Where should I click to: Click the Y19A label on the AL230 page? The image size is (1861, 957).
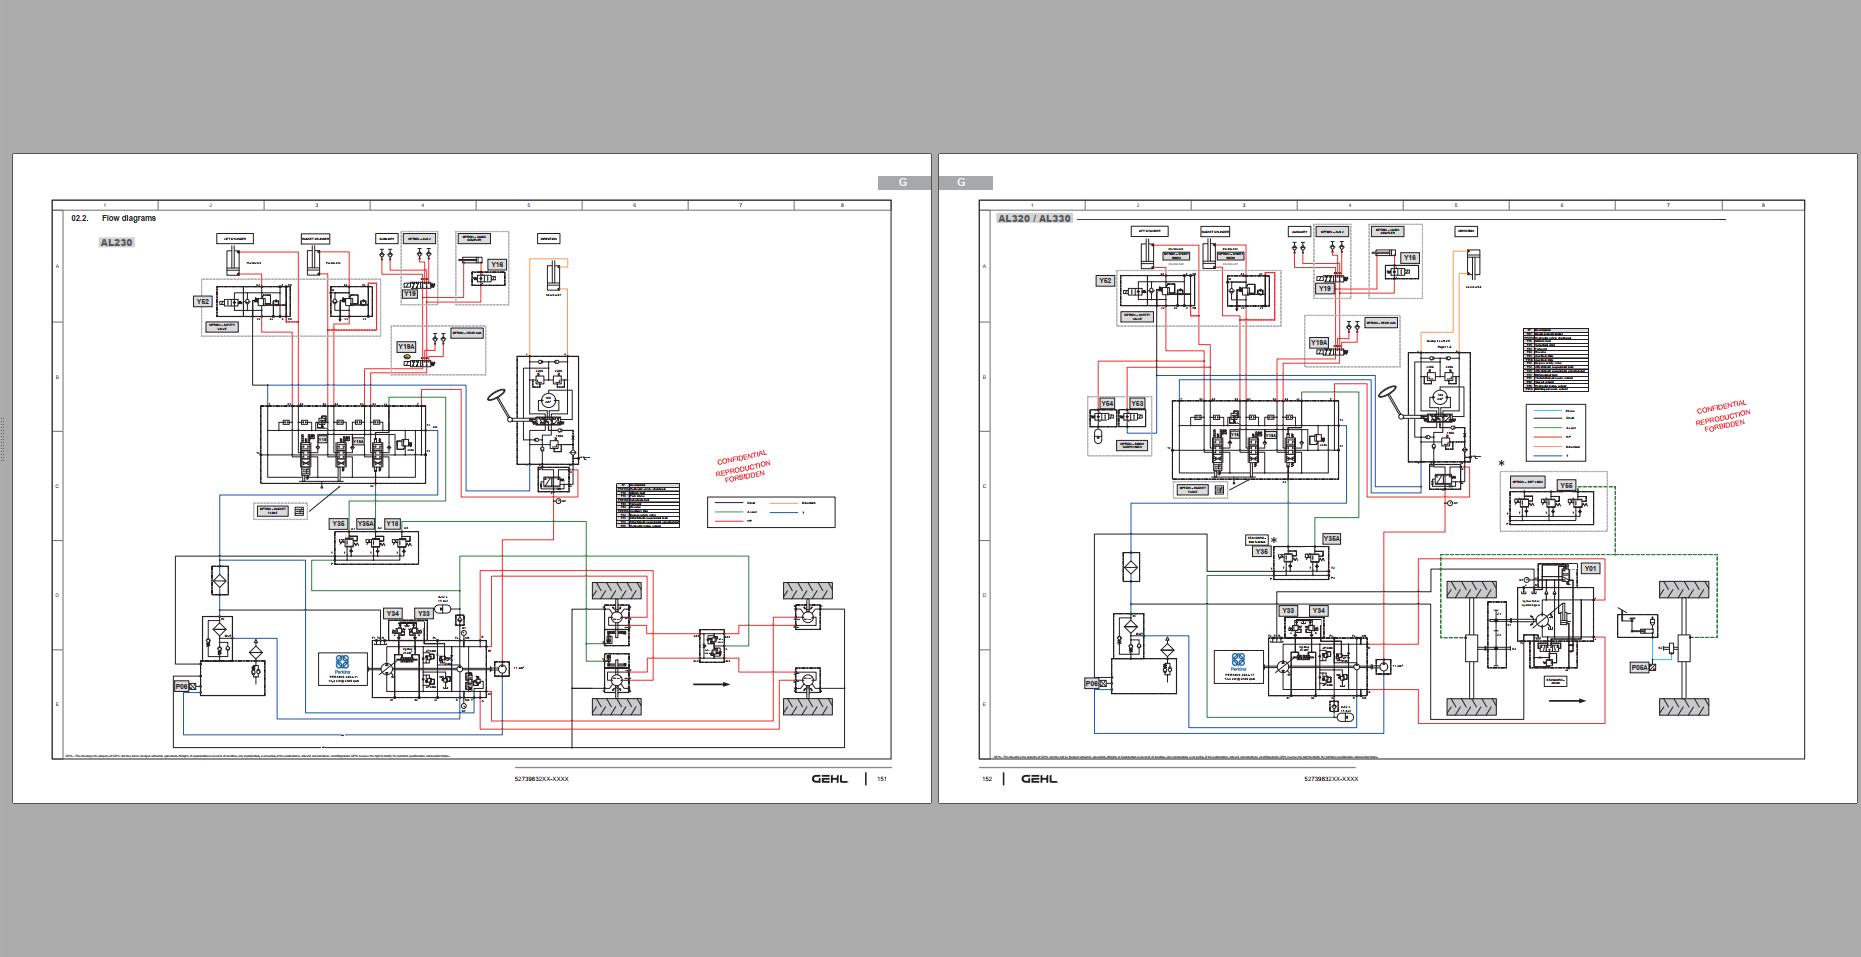pos(406,347)
